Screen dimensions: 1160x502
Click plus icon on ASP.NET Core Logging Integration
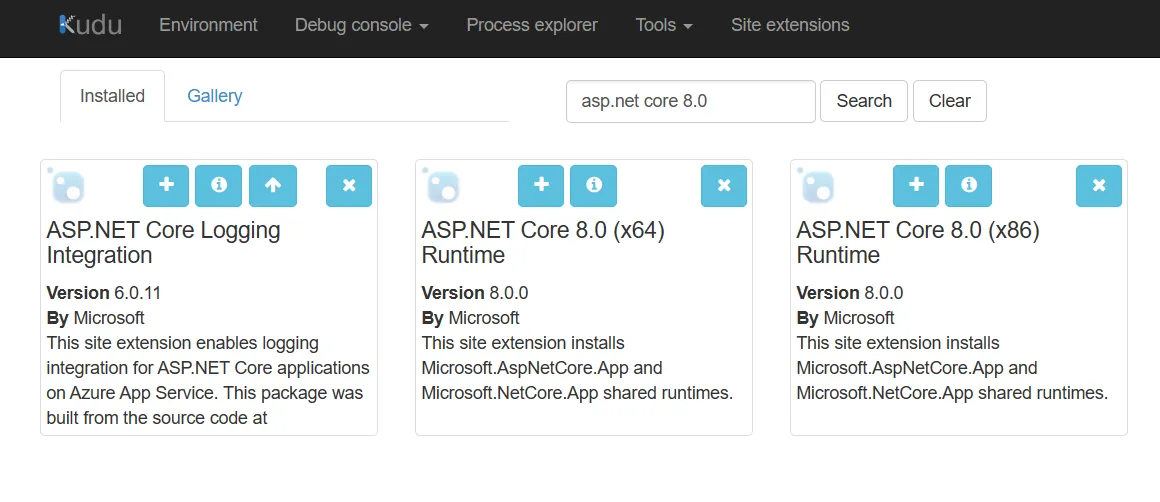pos(166,185)
